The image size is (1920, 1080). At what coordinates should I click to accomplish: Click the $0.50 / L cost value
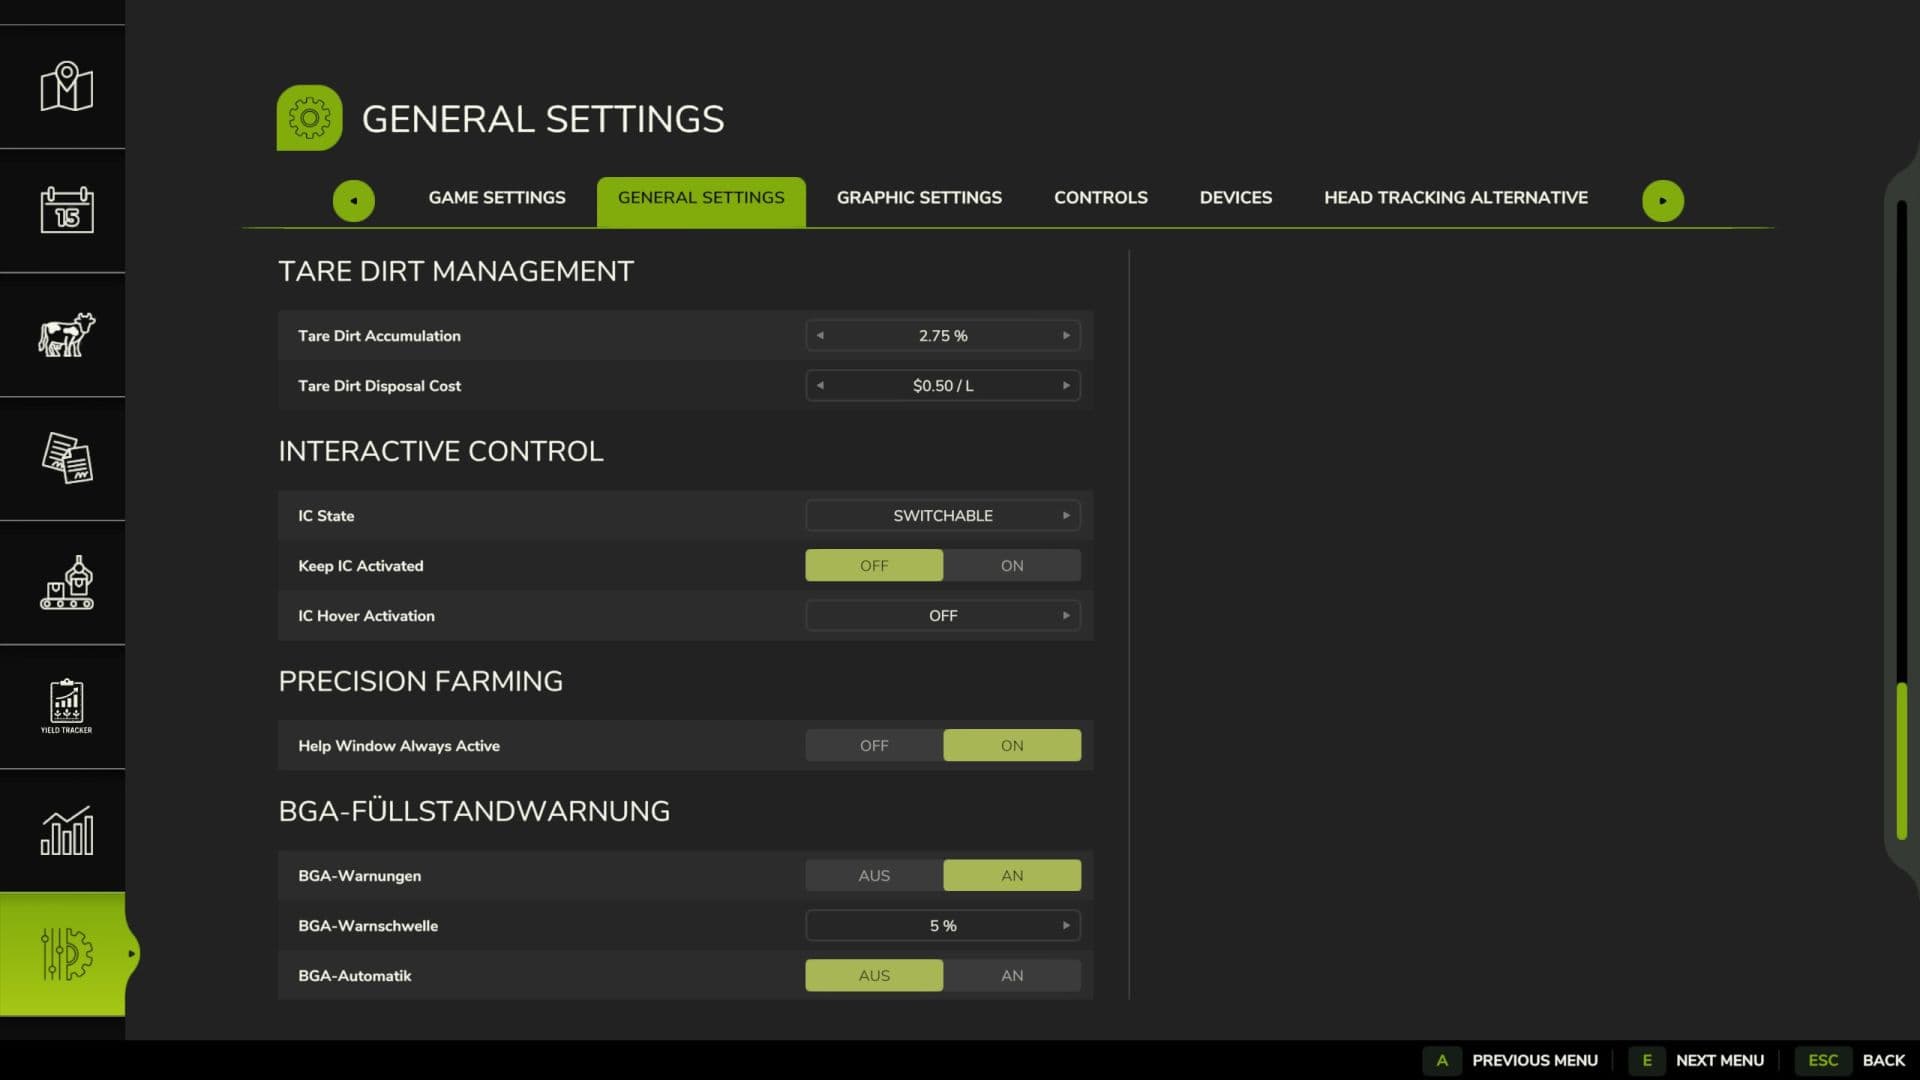pos(942,386)
